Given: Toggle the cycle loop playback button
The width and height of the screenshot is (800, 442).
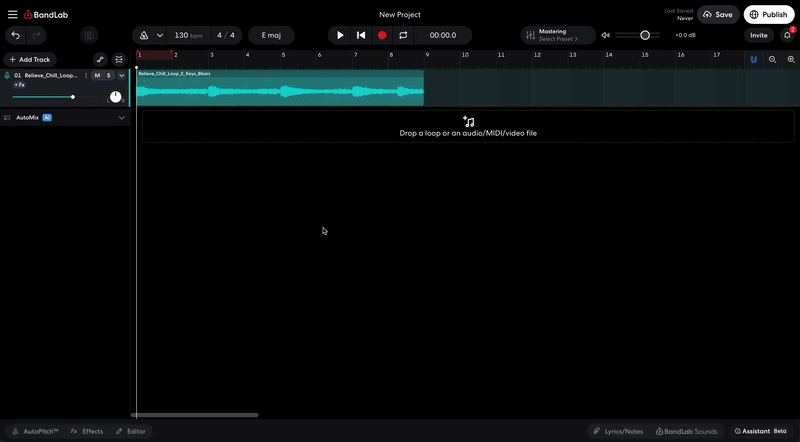Looking at the screenshot, I should tap(403, 35).
